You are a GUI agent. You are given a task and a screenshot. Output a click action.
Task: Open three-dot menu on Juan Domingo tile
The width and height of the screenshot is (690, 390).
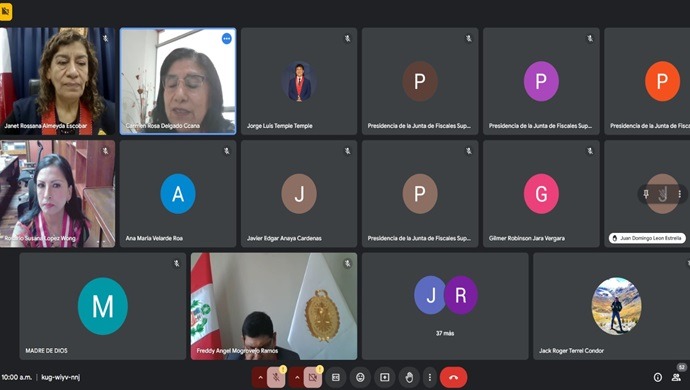pyautogui.click(x=680, y=194)
